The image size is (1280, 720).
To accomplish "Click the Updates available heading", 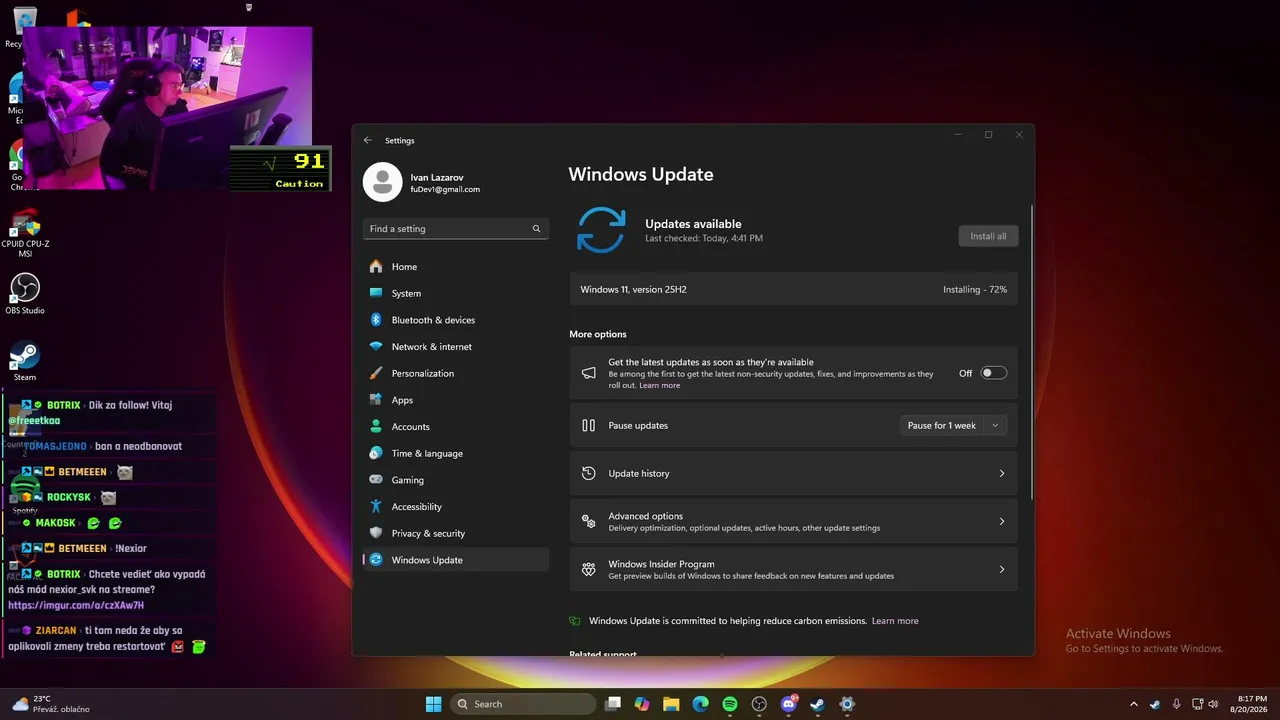I will pyautogui.click(x=693, y=224).
